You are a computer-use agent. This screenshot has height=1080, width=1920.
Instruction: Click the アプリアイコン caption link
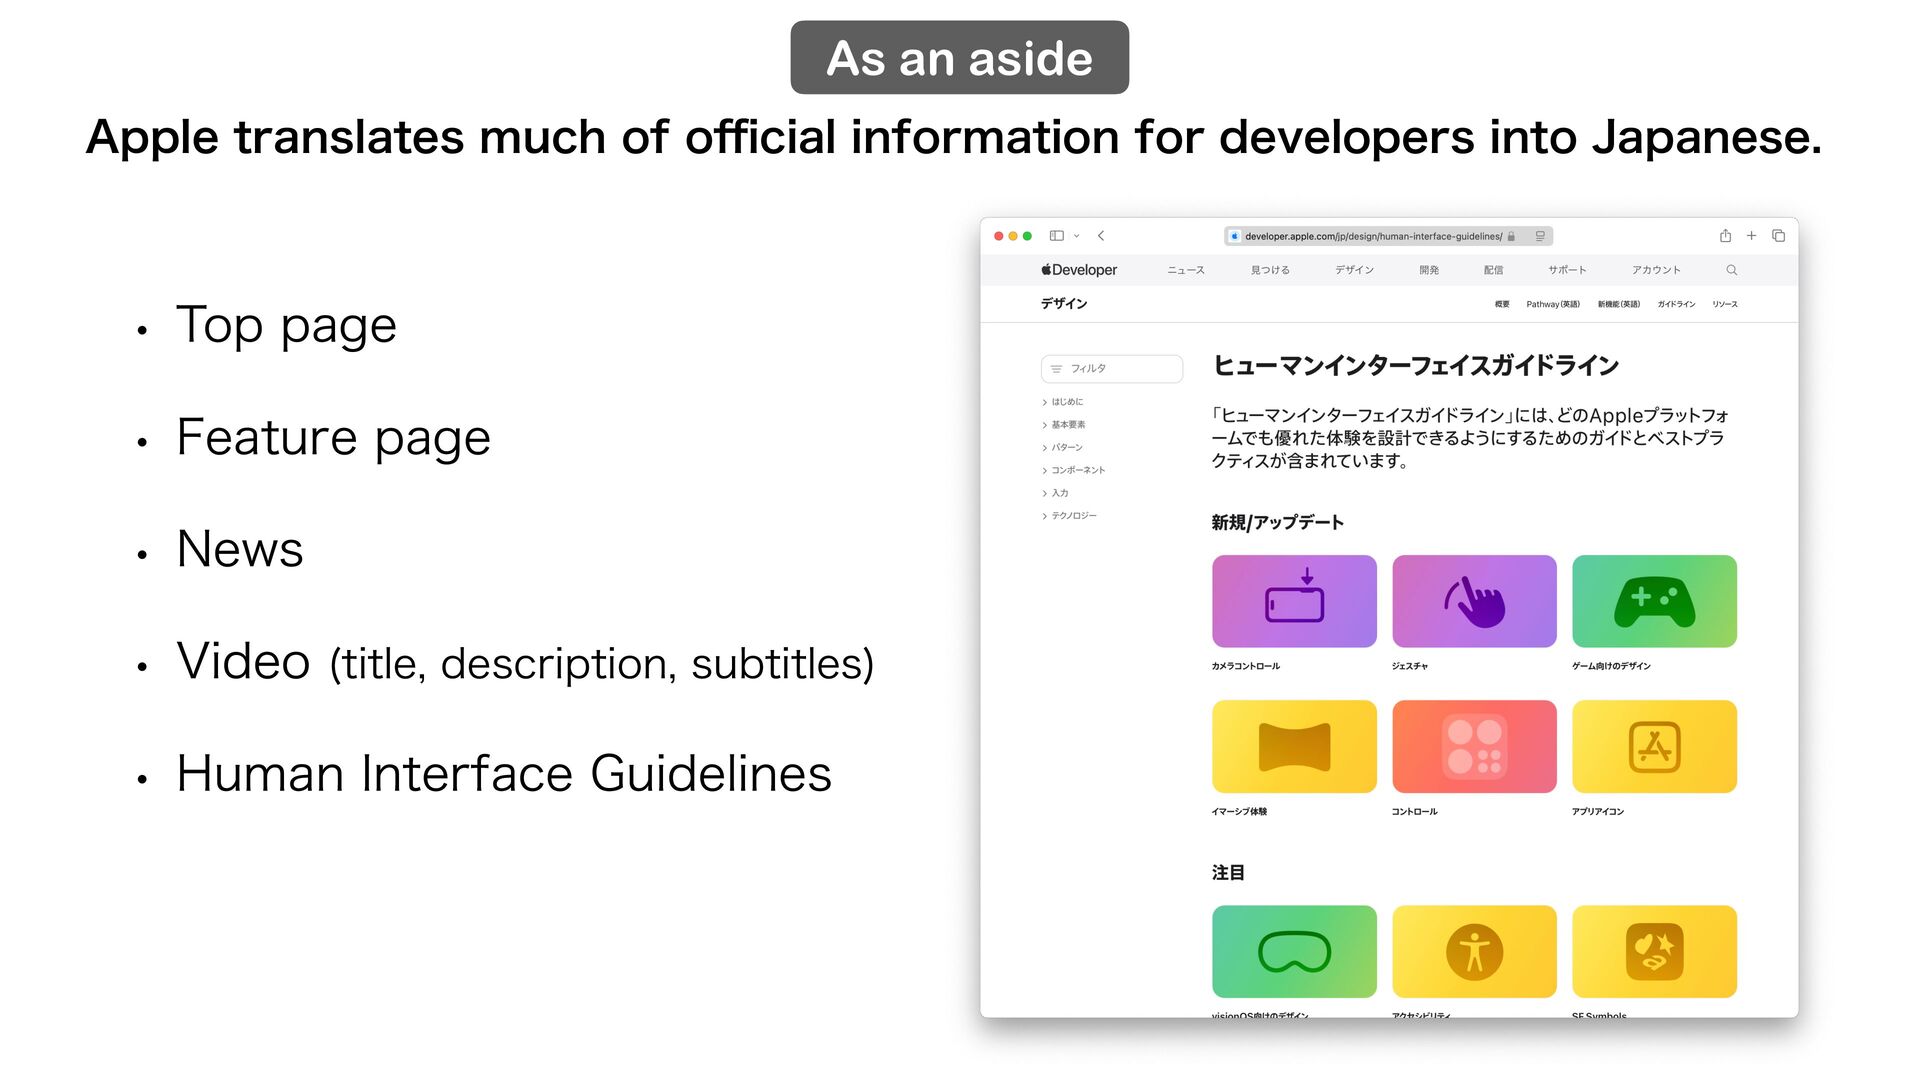pos(1598,812)
